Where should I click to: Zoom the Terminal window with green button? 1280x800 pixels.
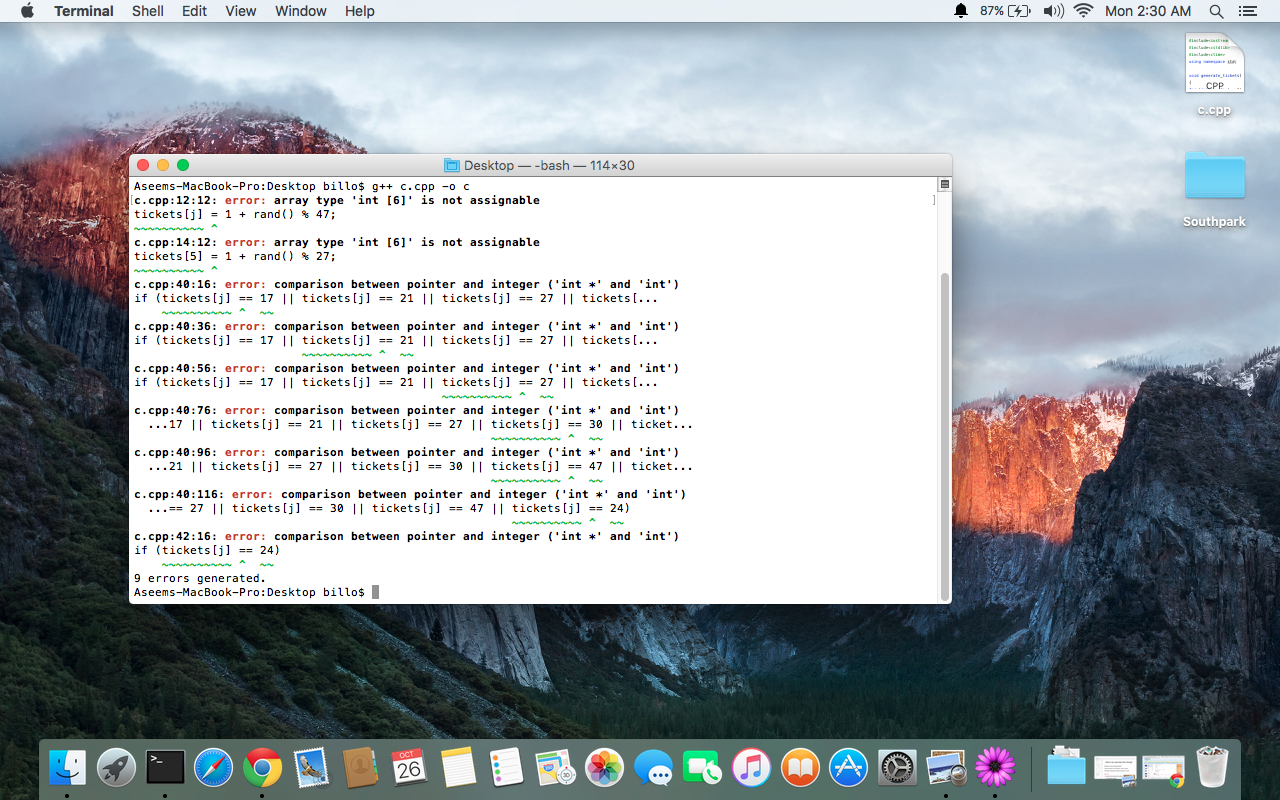click(x=183, y=165)
